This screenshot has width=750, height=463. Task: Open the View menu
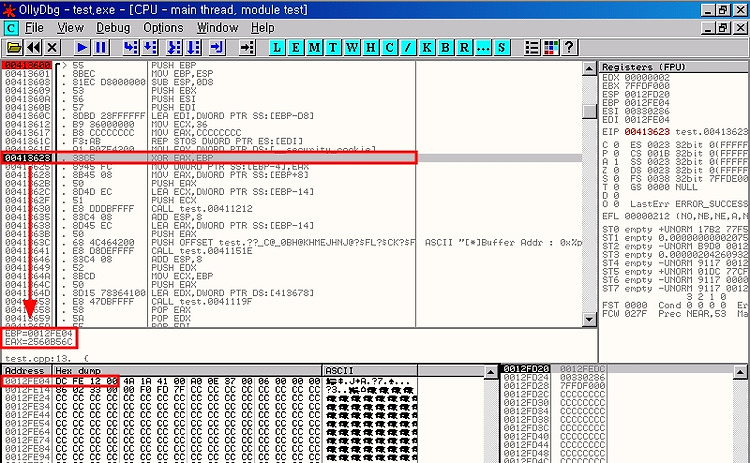tap(70, 28)
